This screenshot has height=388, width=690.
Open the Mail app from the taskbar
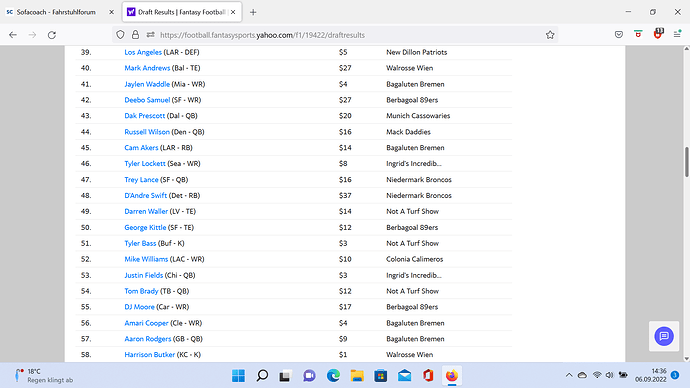pos(404,376)
